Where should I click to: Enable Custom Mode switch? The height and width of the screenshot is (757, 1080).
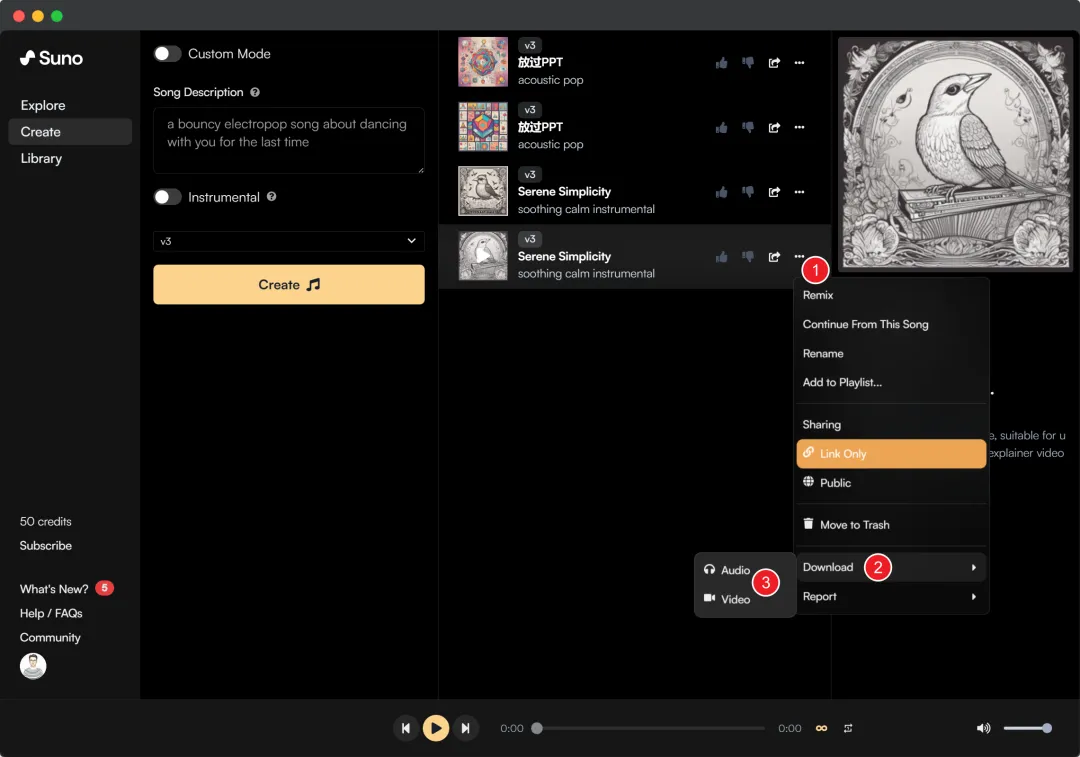click(x=167, y=54)
